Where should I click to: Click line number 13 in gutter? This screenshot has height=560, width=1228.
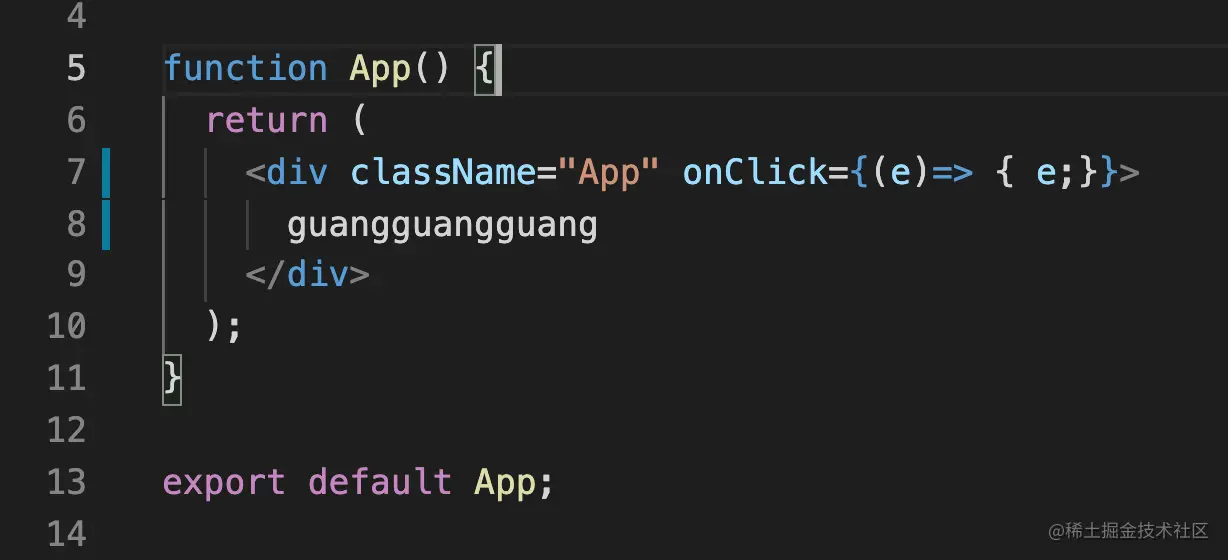[x=66, y=482]
